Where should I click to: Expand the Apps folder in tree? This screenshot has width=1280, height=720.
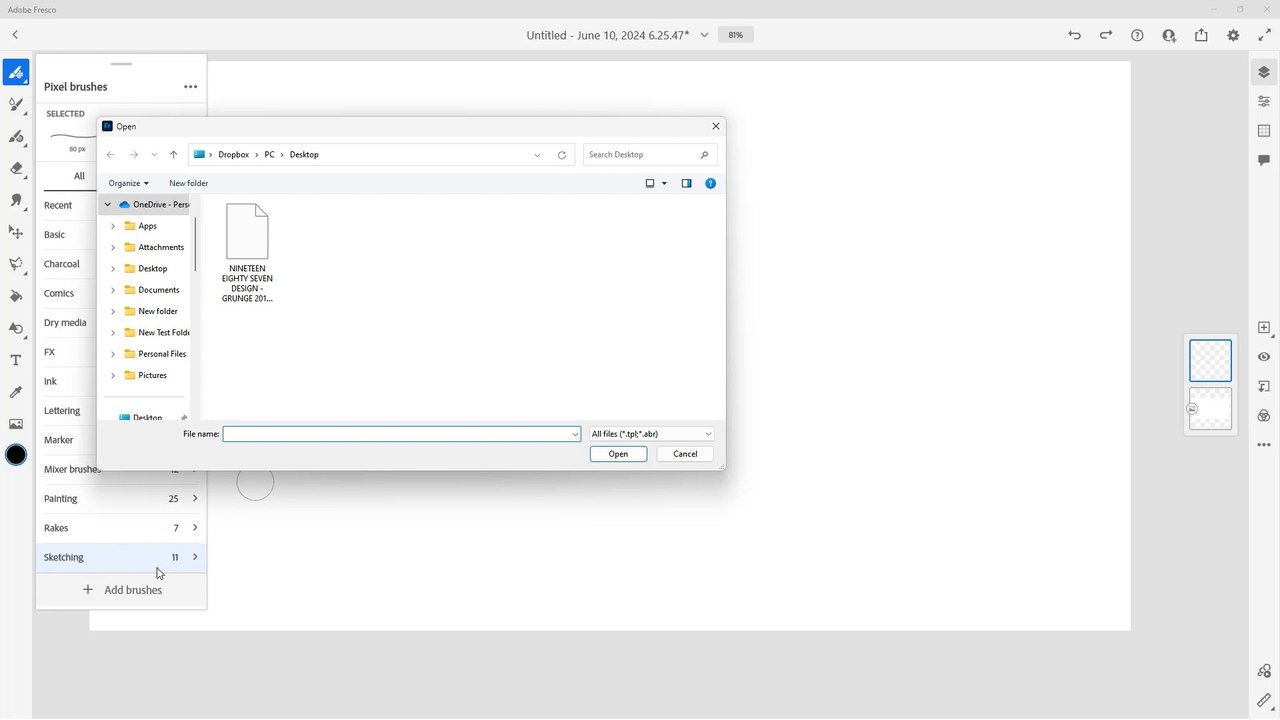point(113,226)
